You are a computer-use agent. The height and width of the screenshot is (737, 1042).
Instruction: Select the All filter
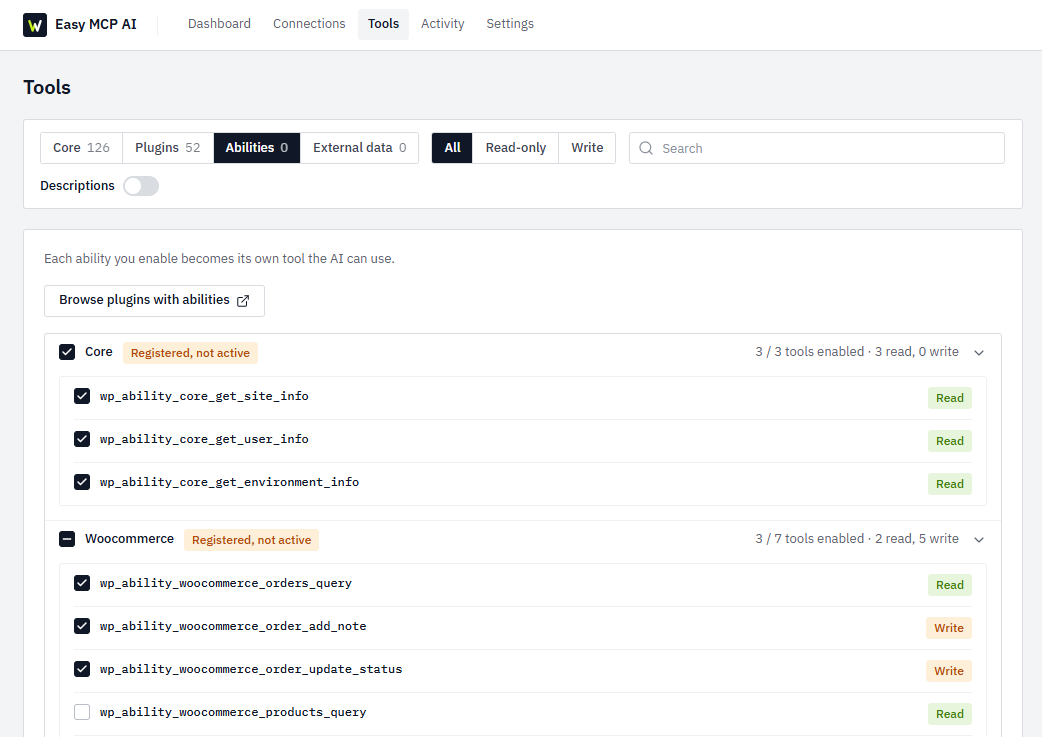(x=452, y=148)
